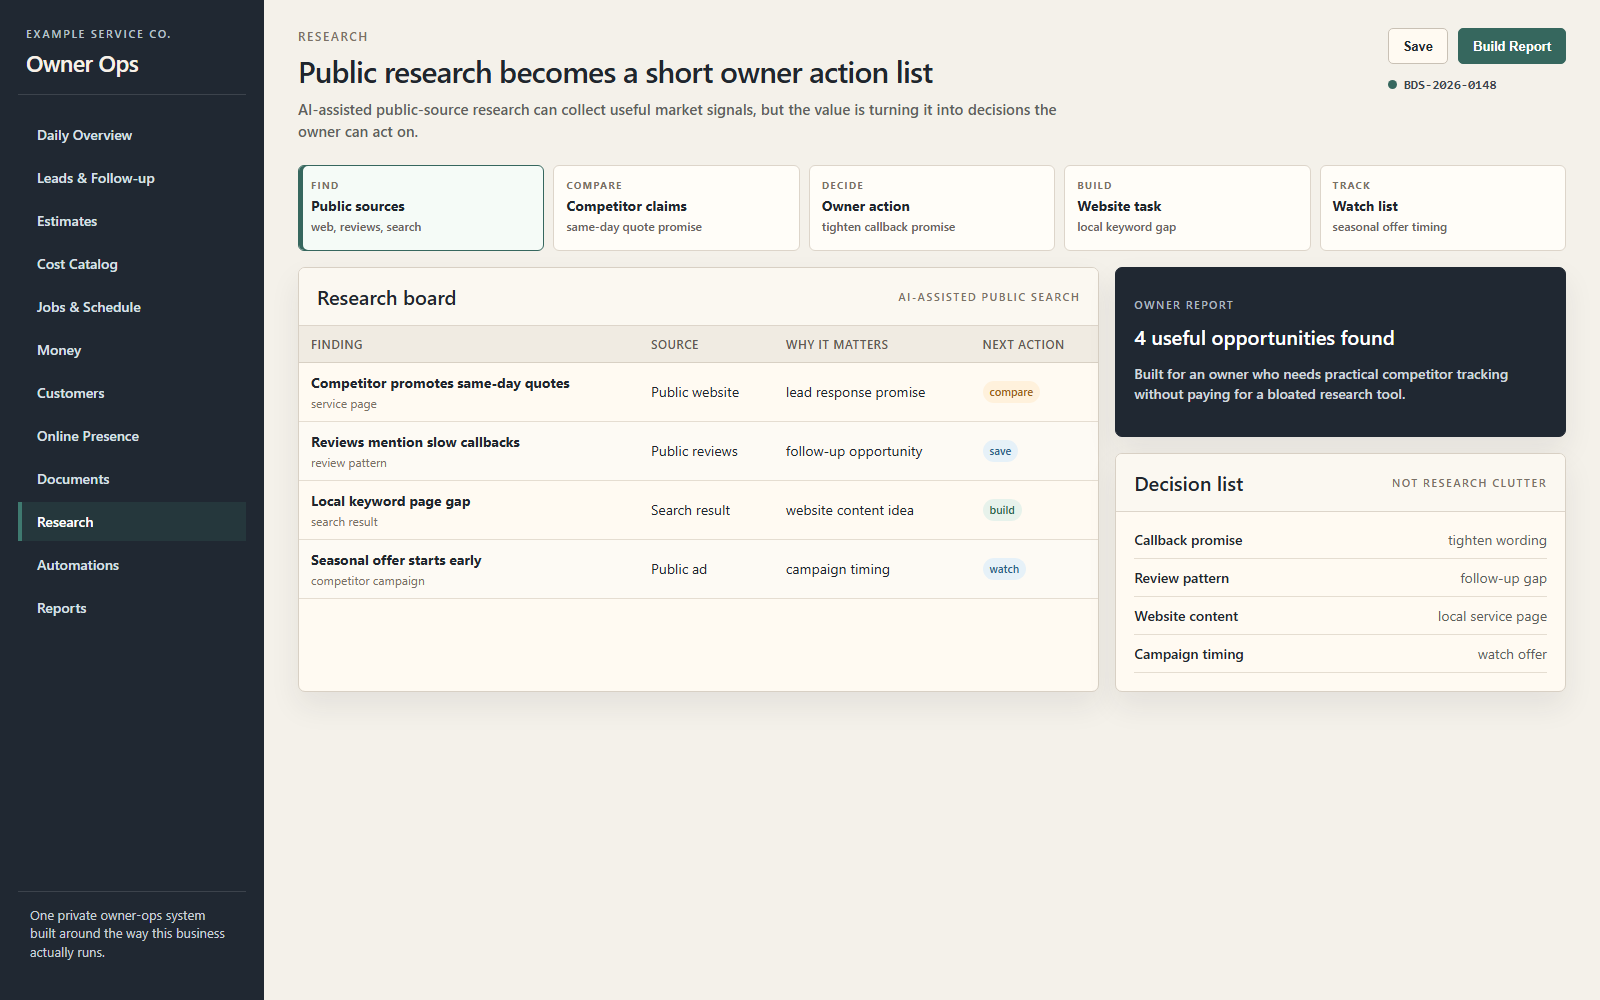Image resolution: width=1600 pixels, height=1000 pixels.
Task: Click 'Seasonal offer starts early' finding
Action: click(396, 560)
